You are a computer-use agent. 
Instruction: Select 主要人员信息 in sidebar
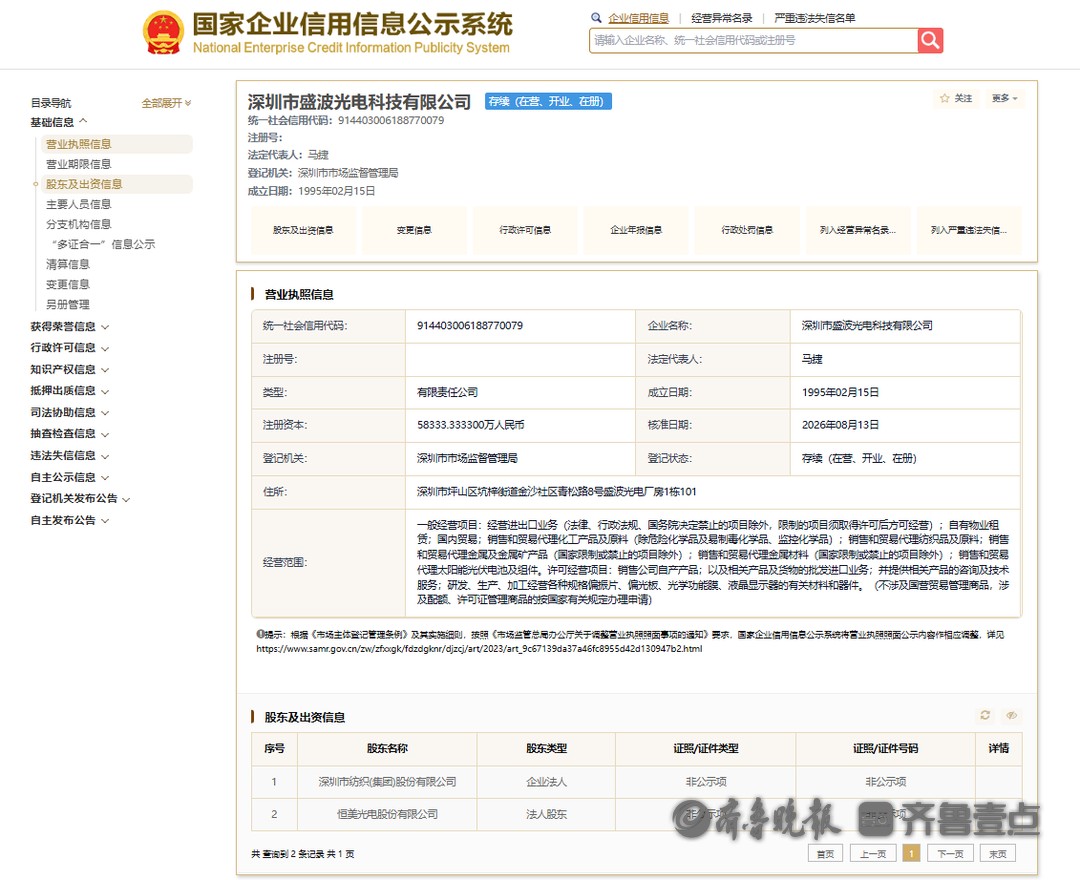coord(79,204)
